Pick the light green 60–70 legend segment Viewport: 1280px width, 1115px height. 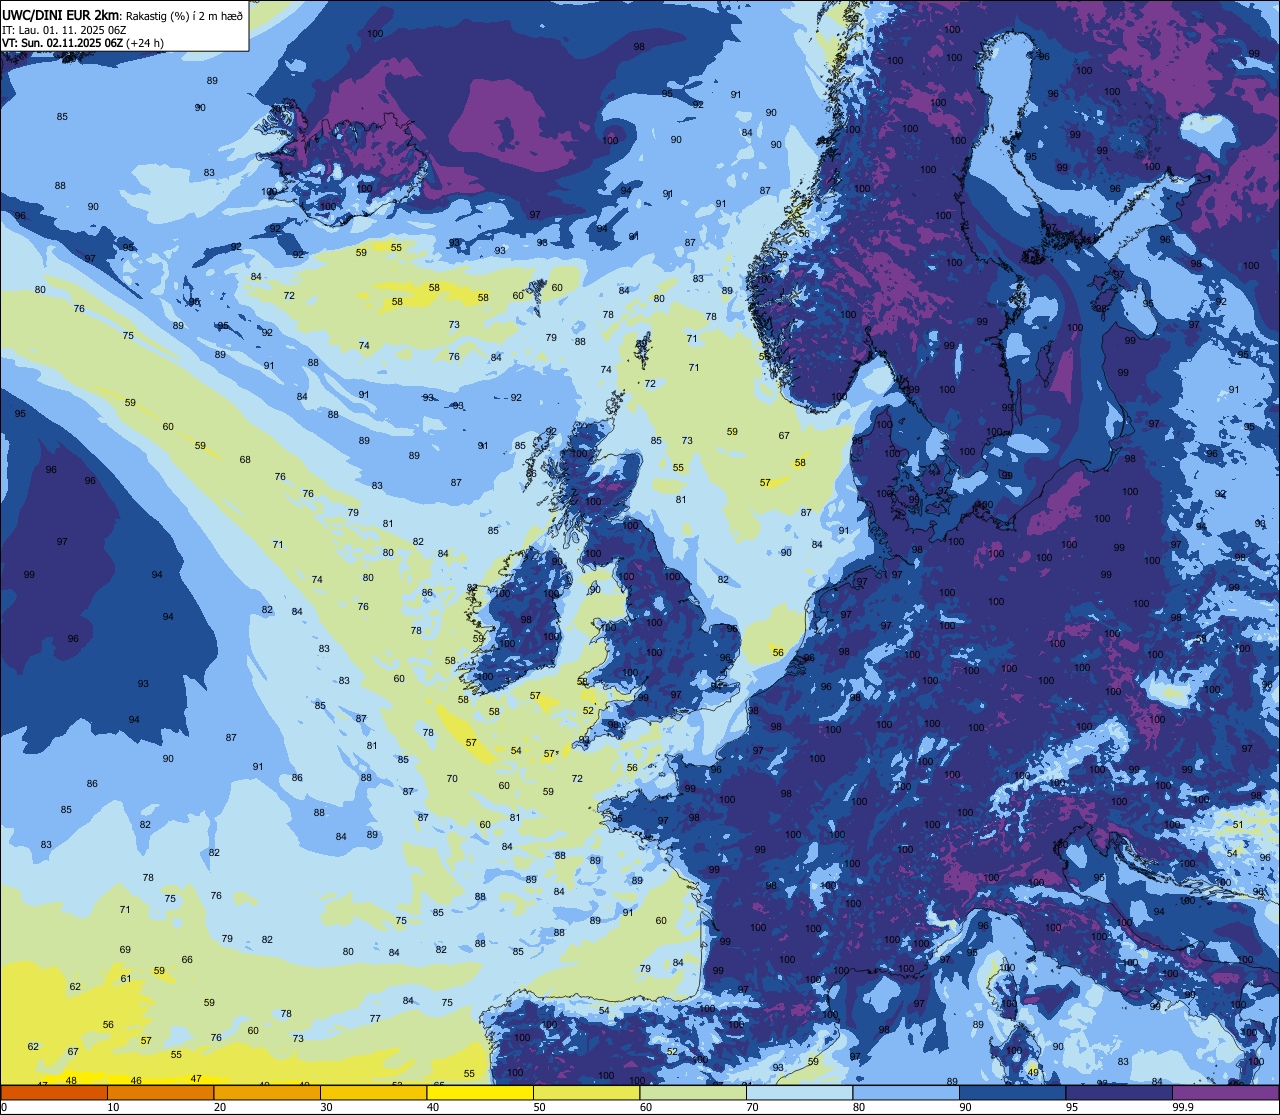click(693, 1092)
